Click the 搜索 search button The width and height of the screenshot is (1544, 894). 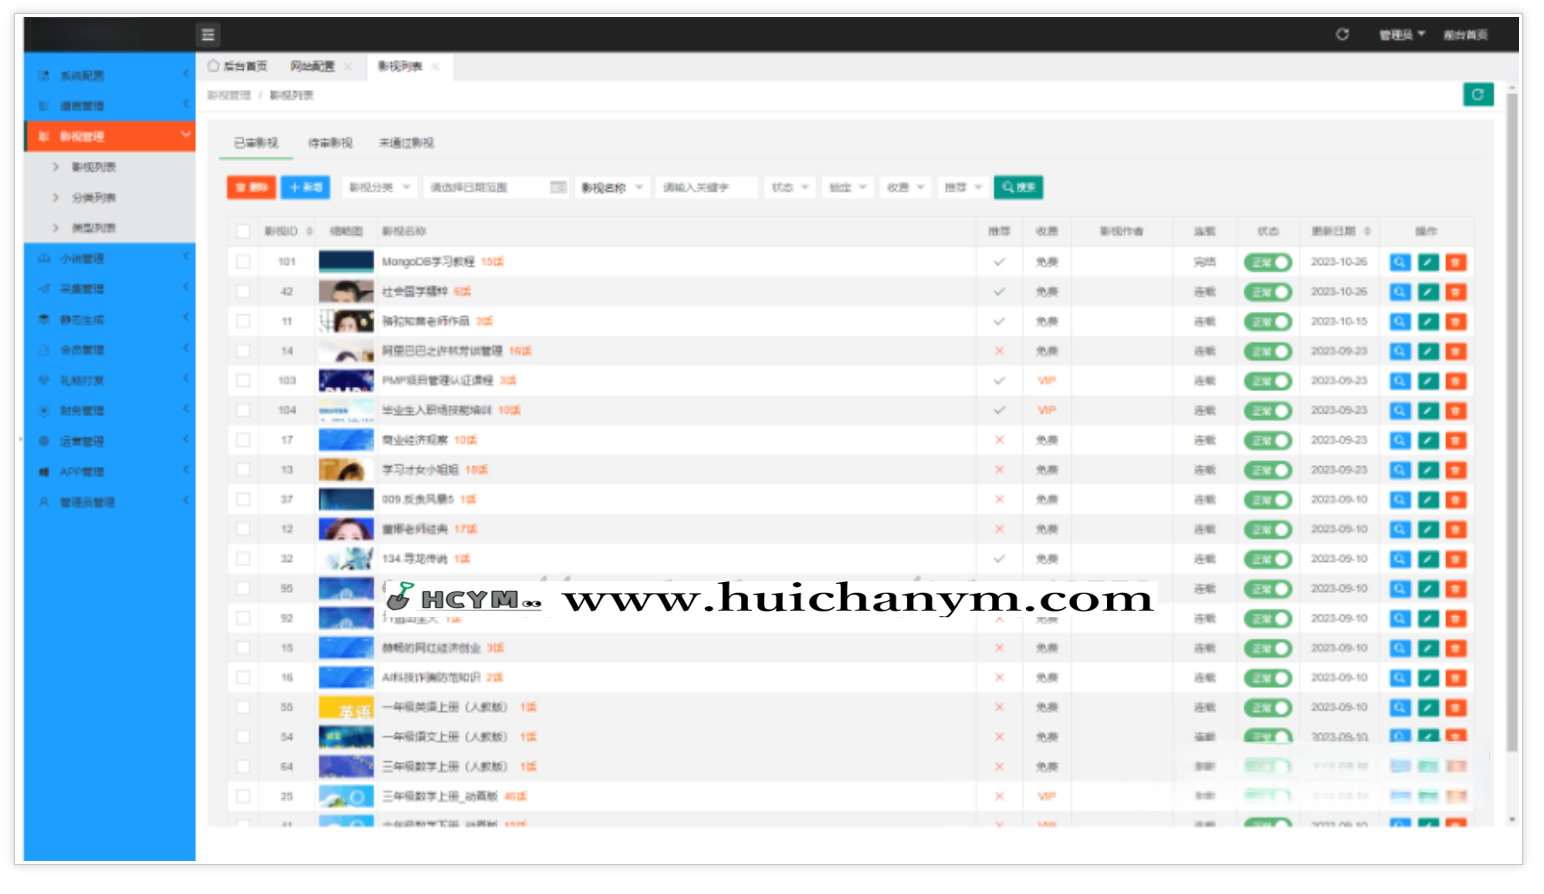click(1017, 187)
